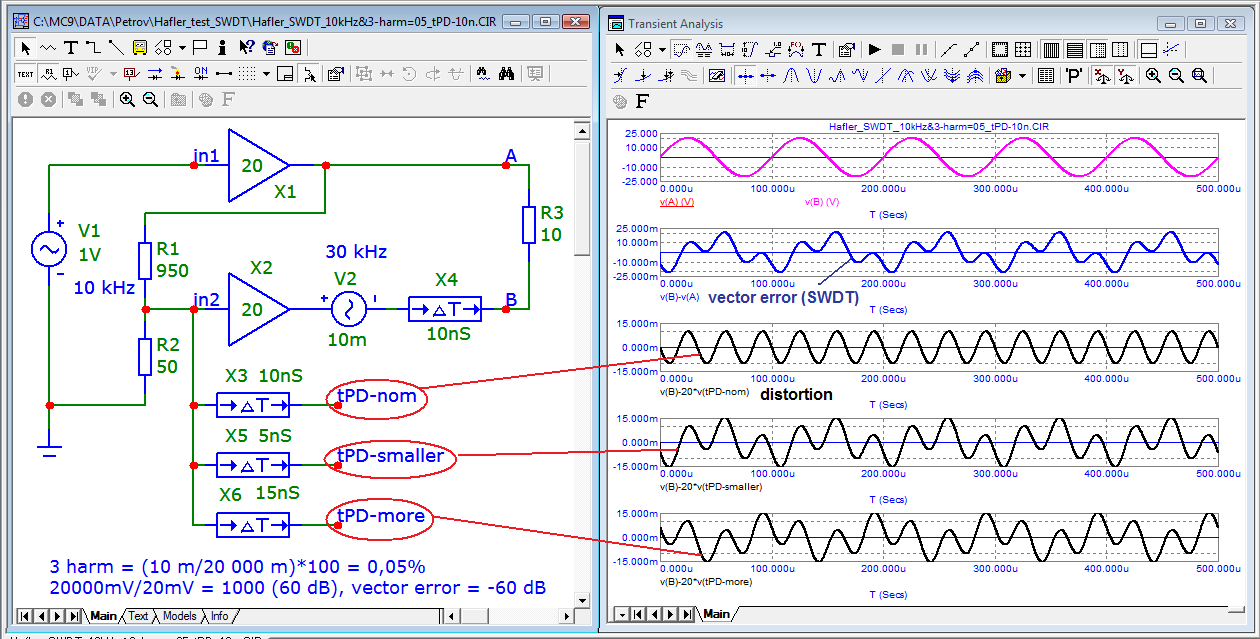The height and width of the screenshot is (639, 1260).
Task: Activate the Help pointer tool
Action: (x=245, y=48)
